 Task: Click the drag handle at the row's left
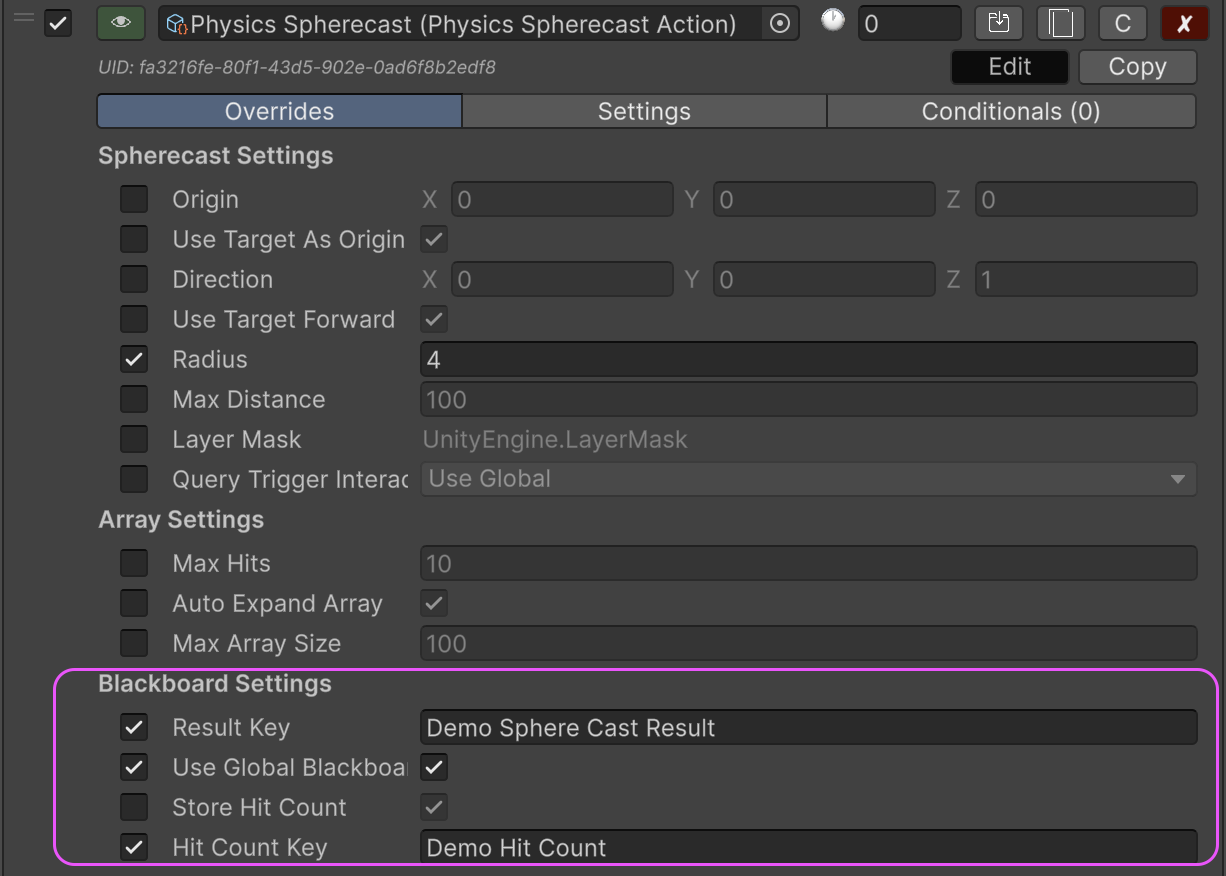[22, 18]
